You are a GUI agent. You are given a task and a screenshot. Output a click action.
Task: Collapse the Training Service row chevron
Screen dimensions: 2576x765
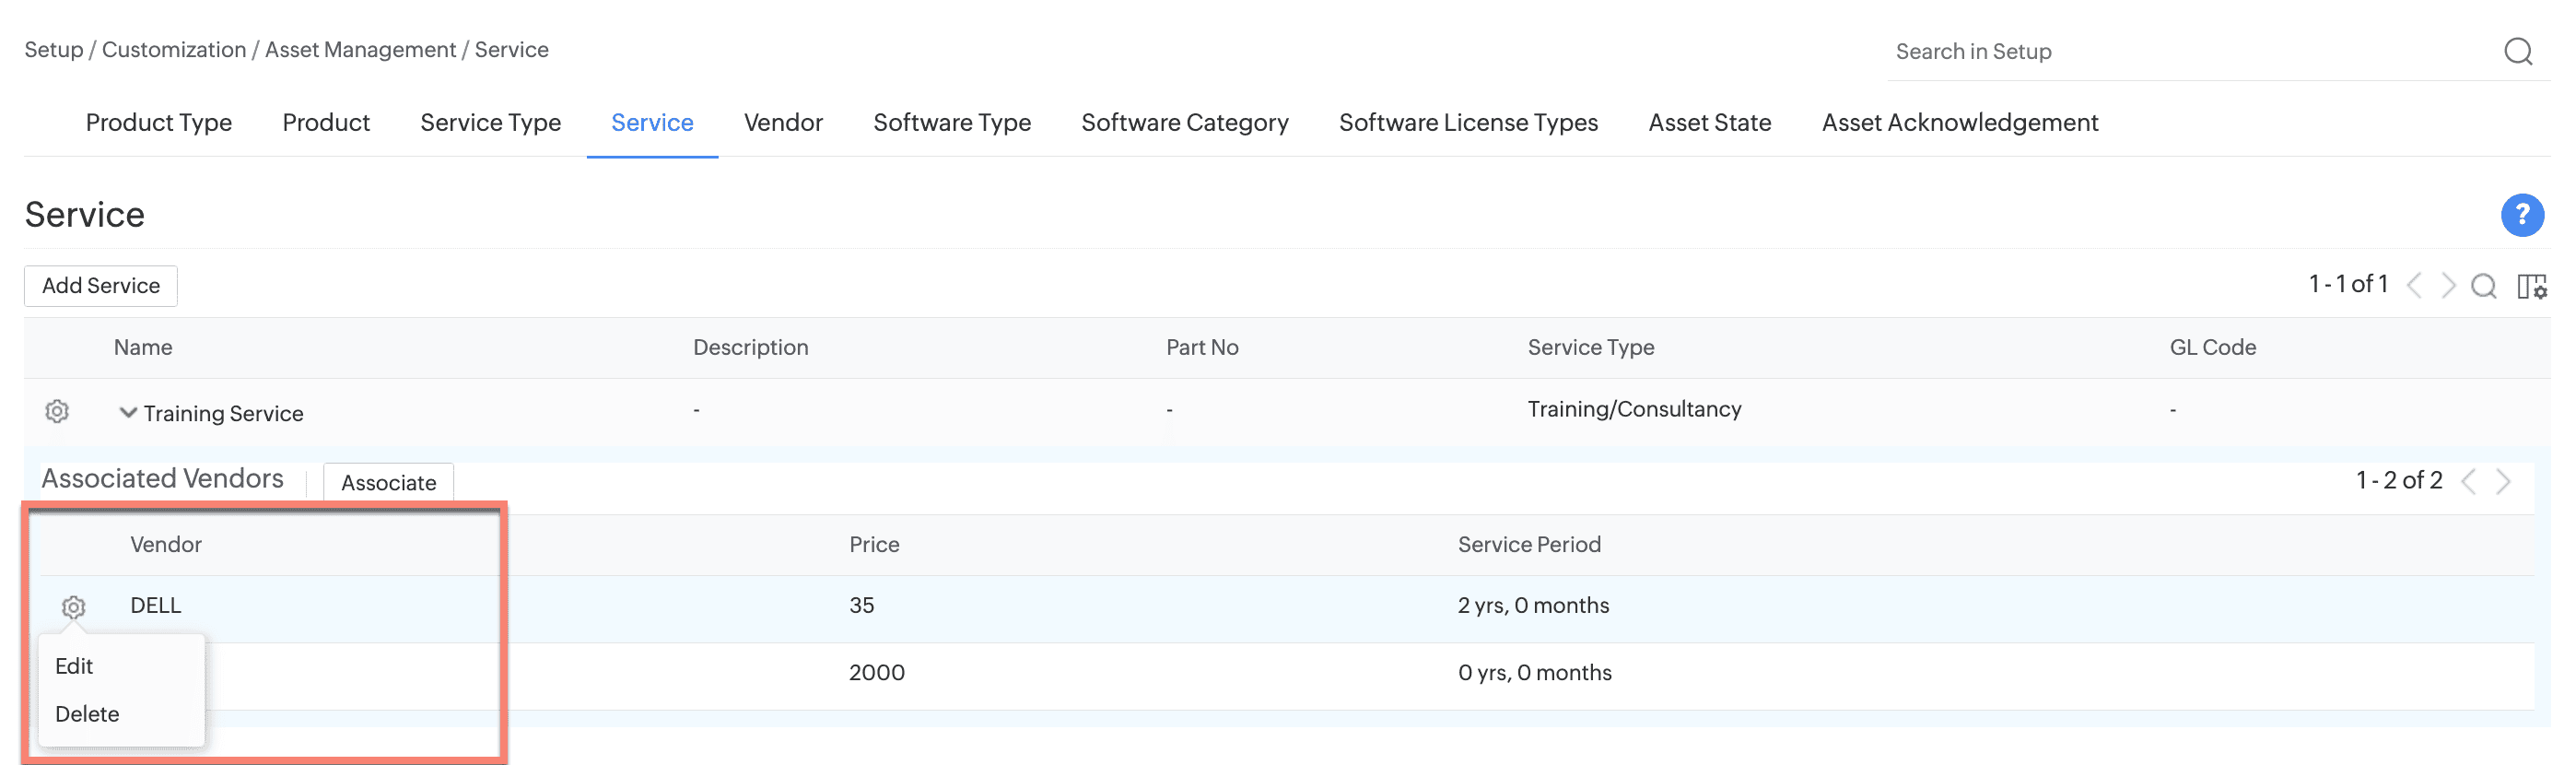(128, 412)
